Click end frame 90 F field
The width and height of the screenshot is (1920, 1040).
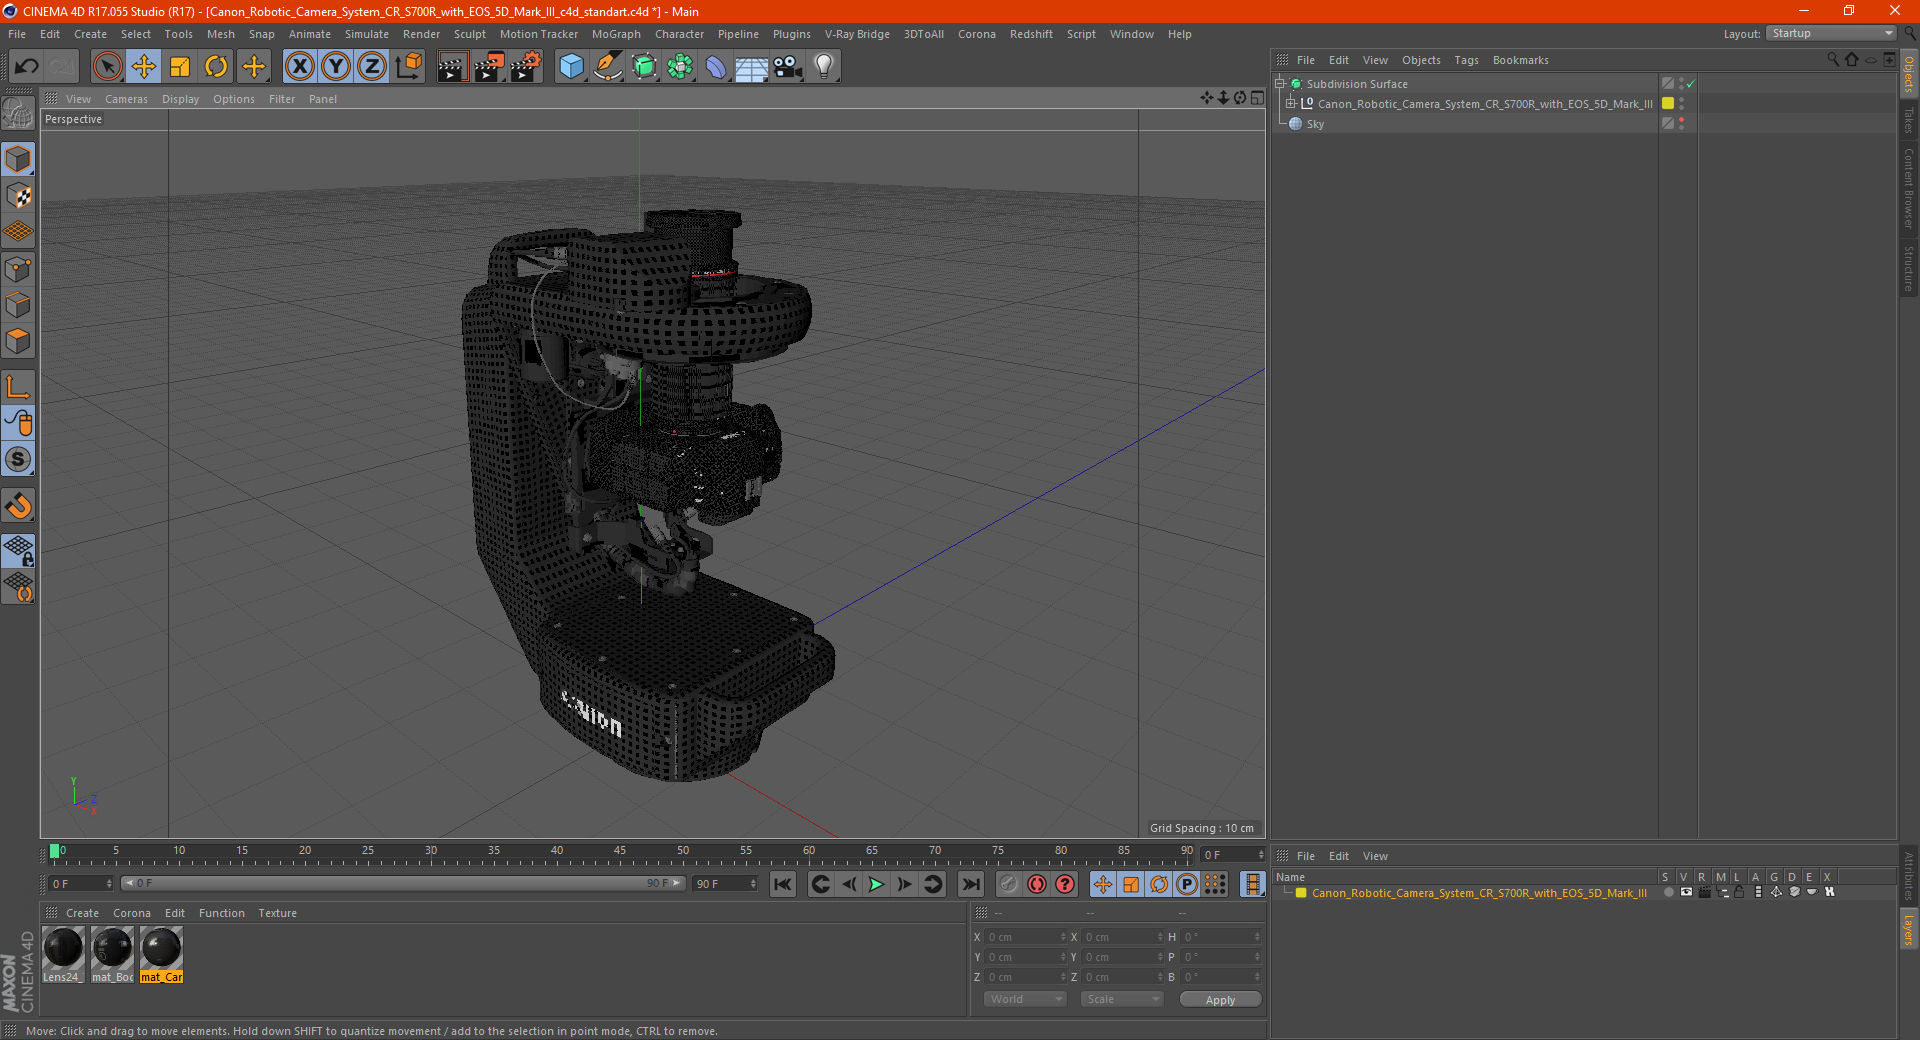(x=725, y=884)
